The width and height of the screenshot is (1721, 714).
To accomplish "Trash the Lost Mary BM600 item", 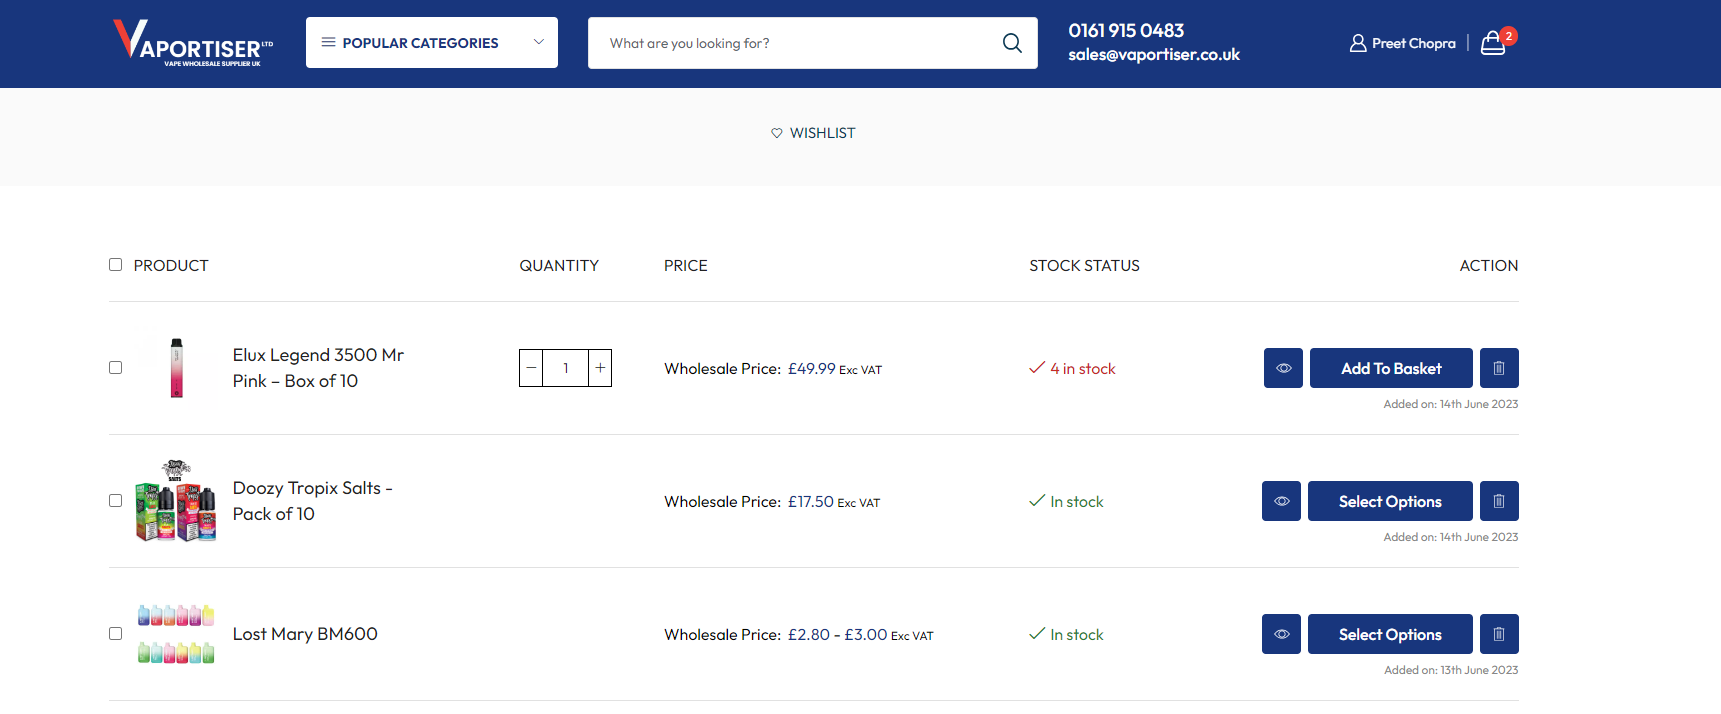I will pos(1499,634).
